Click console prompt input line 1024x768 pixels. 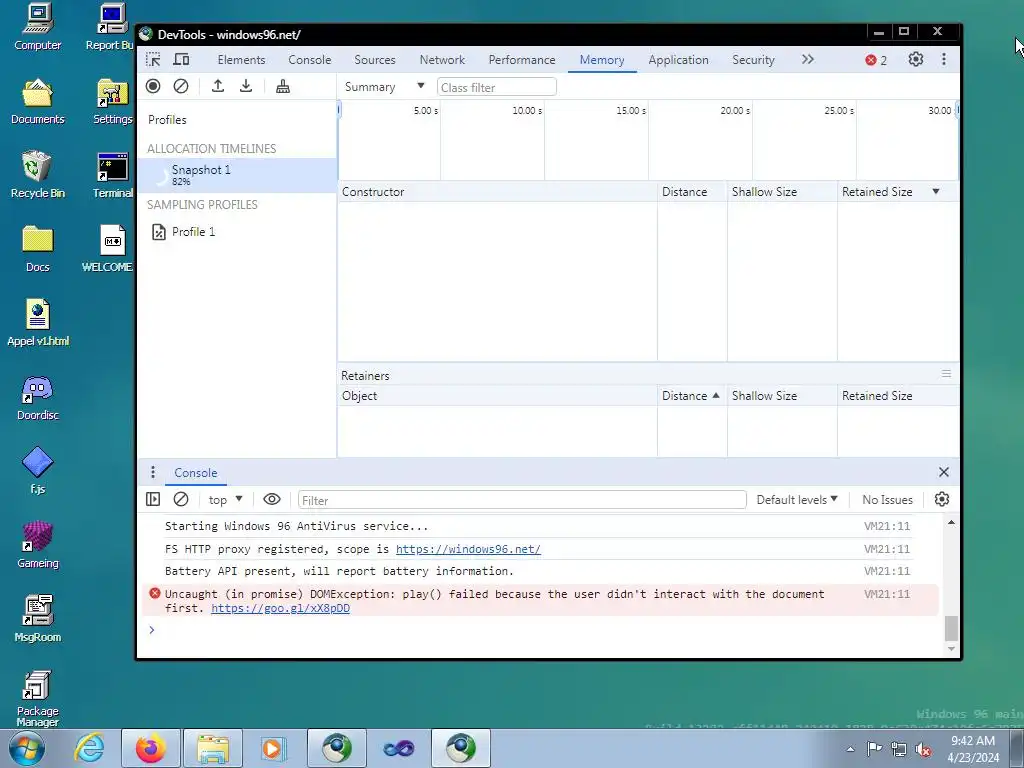[542, 630]
